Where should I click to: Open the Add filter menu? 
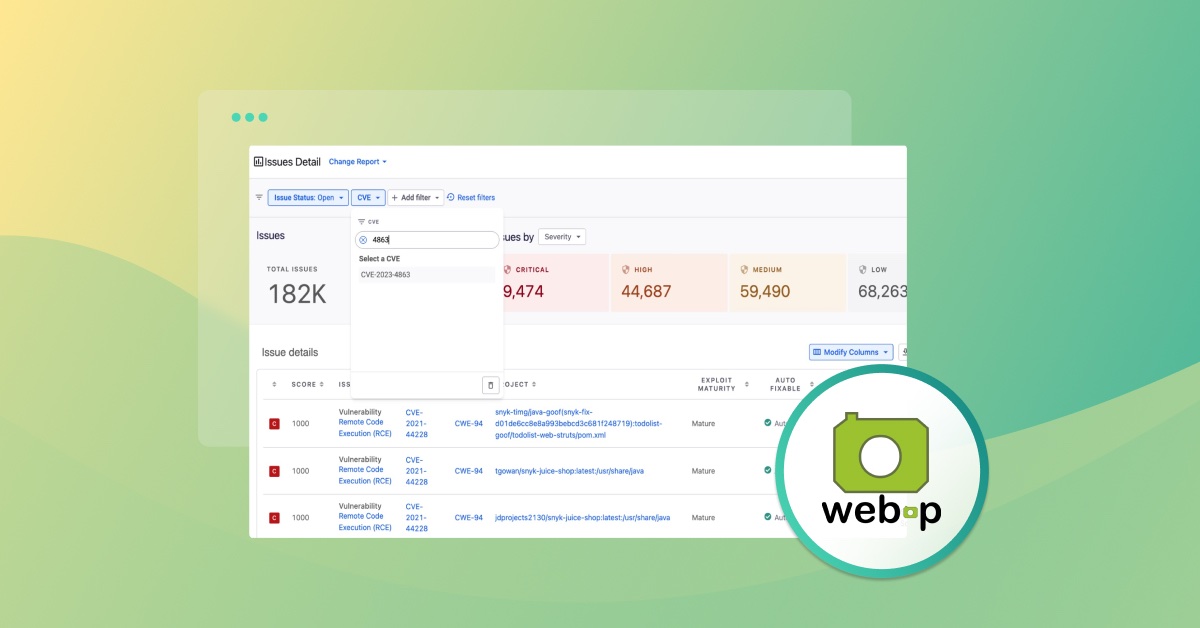[415, 198]
